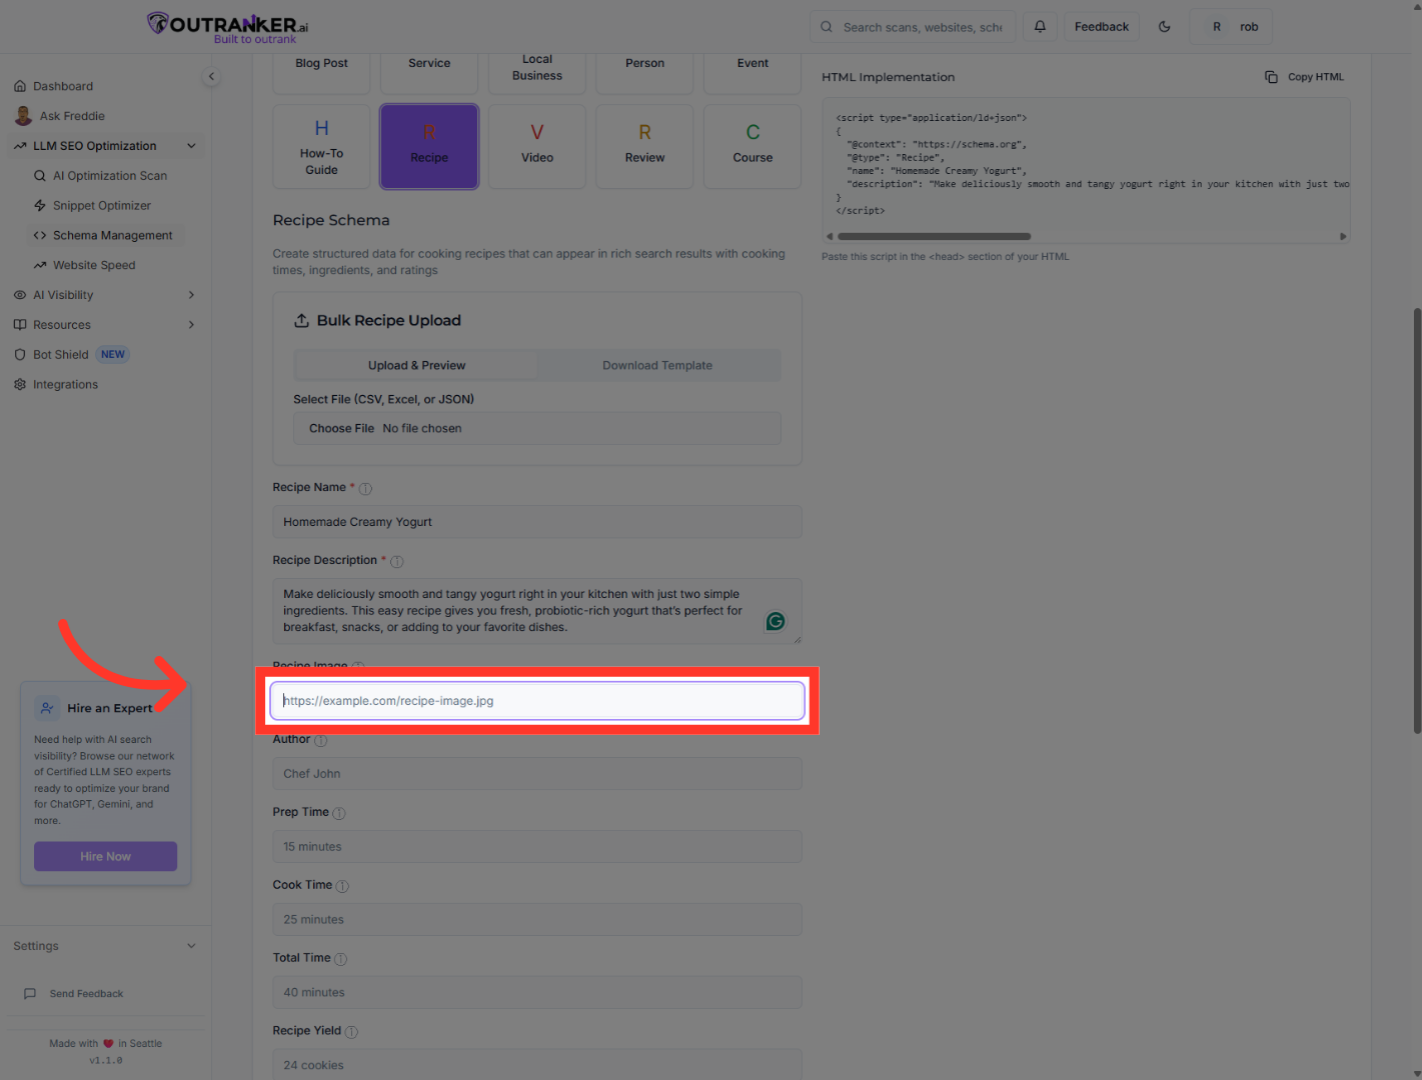Click the Snippet Optimizer lightning icon
Viewport: 1422px width, 1080px height.
(40, 206)
